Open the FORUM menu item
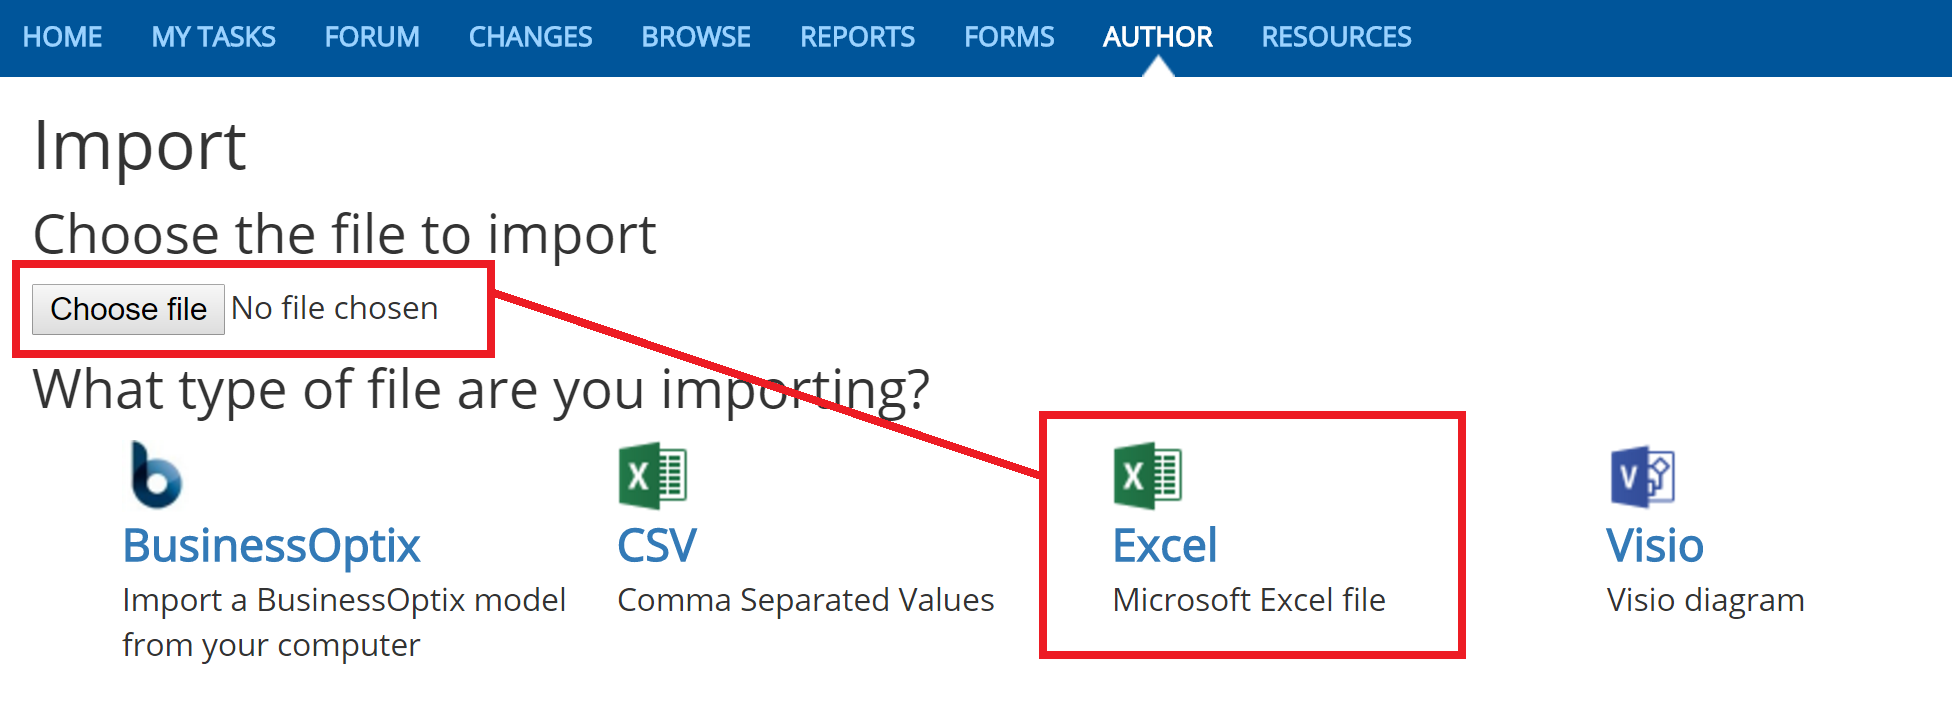1952x714 pixels. coord(372,37)
